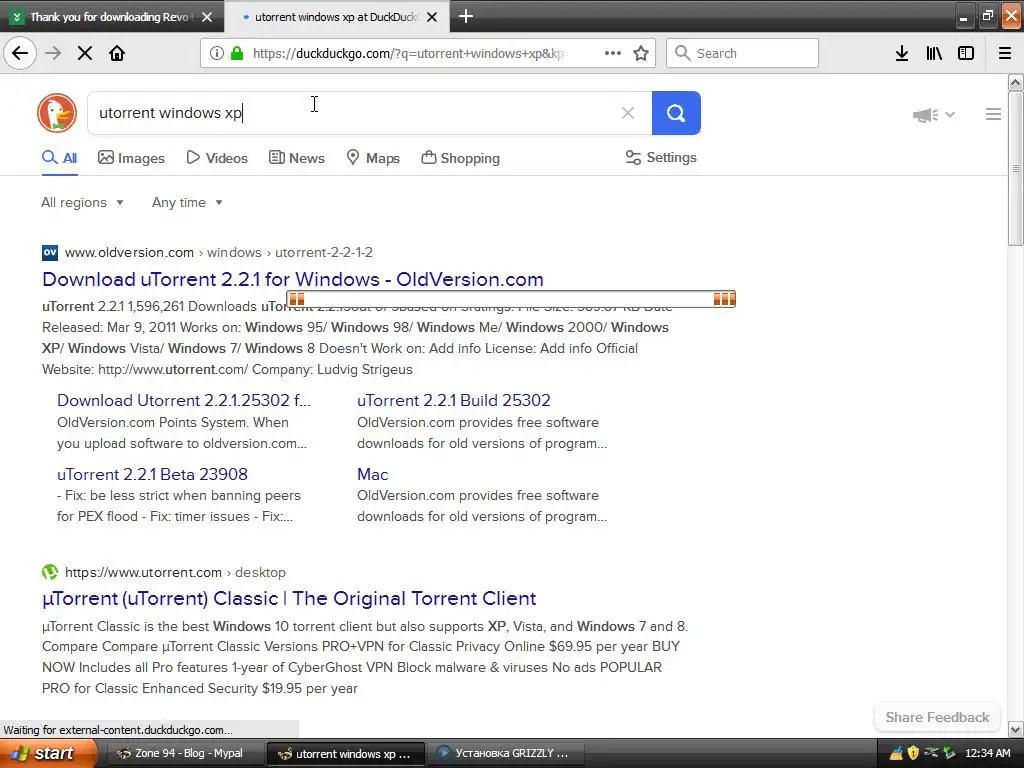Open the Firefox hamburger menu
Screen dimensions: 1024x768
1005,53
